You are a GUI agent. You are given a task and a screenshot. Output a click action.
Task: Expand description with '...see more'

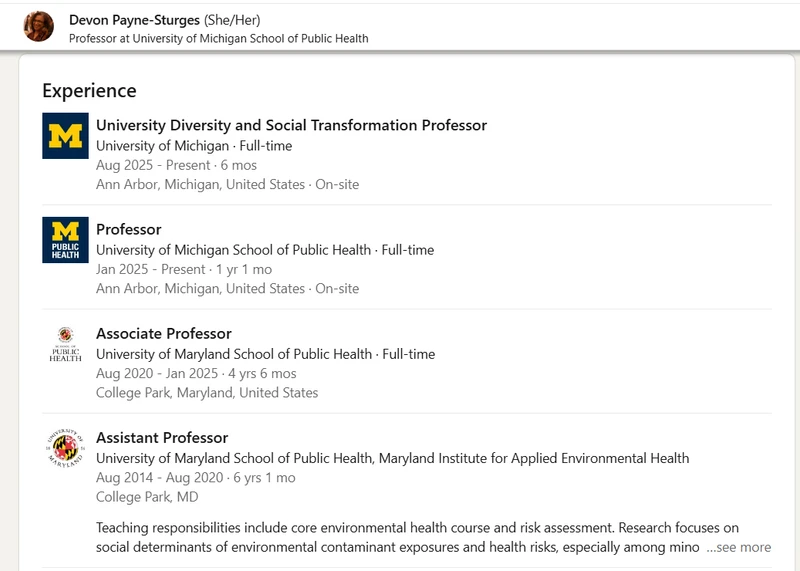(x=739, y=547)
